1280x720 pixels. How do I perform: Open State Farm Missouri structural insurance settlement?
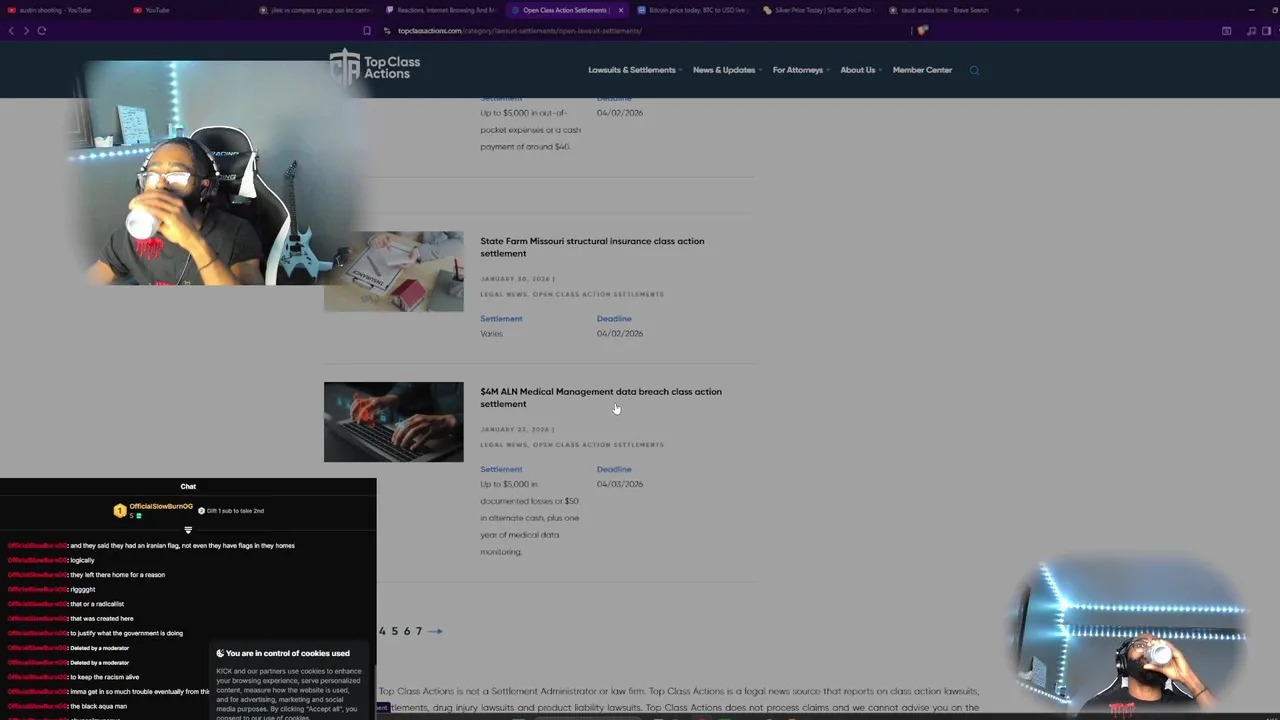coord(592,247)
